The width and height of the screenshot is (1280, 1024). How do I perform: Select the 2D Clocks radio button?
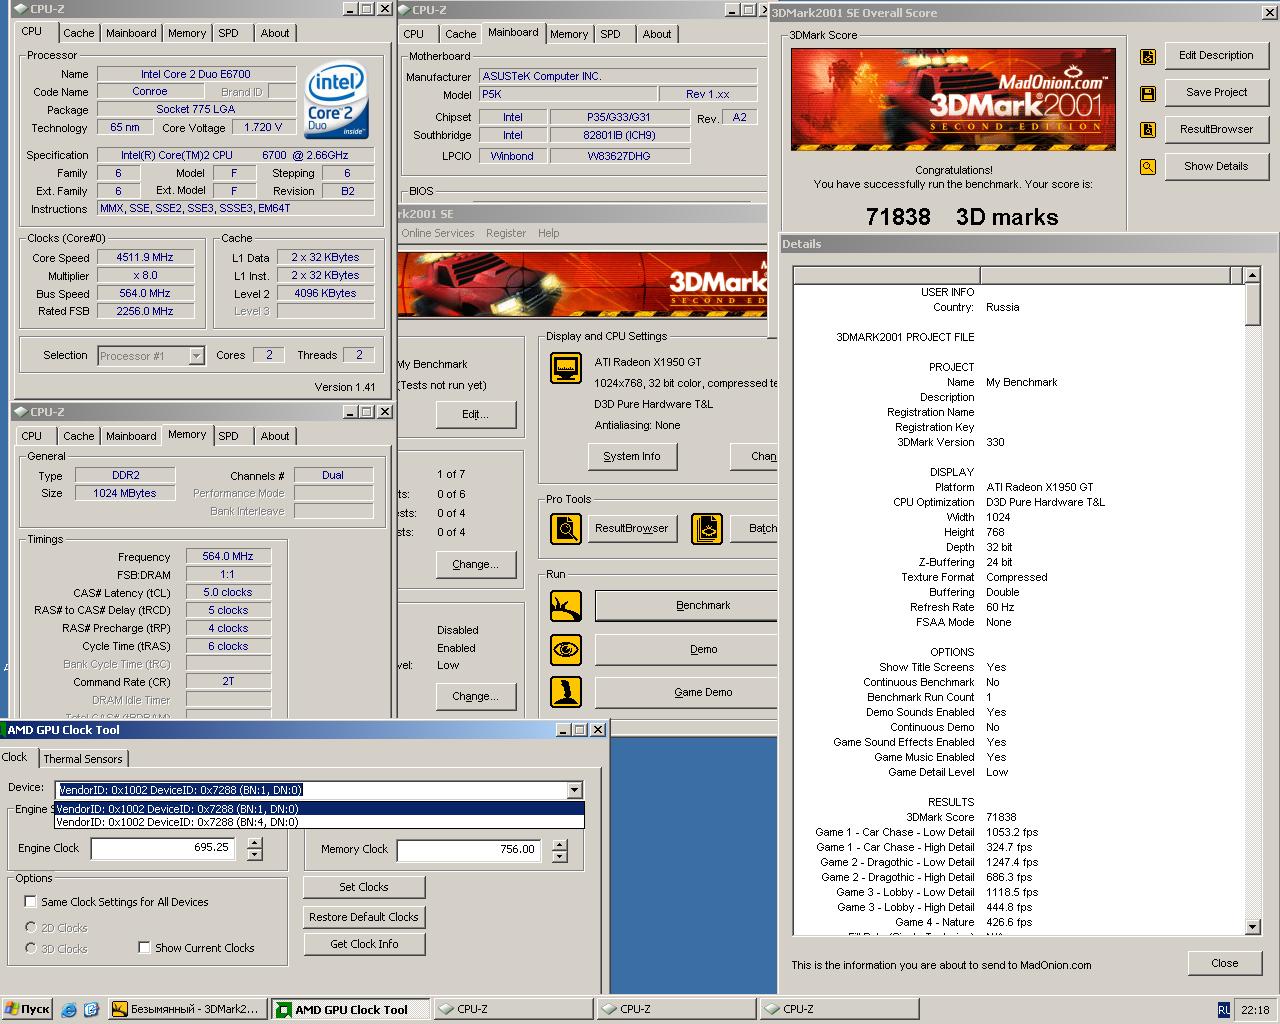[31, 927]
